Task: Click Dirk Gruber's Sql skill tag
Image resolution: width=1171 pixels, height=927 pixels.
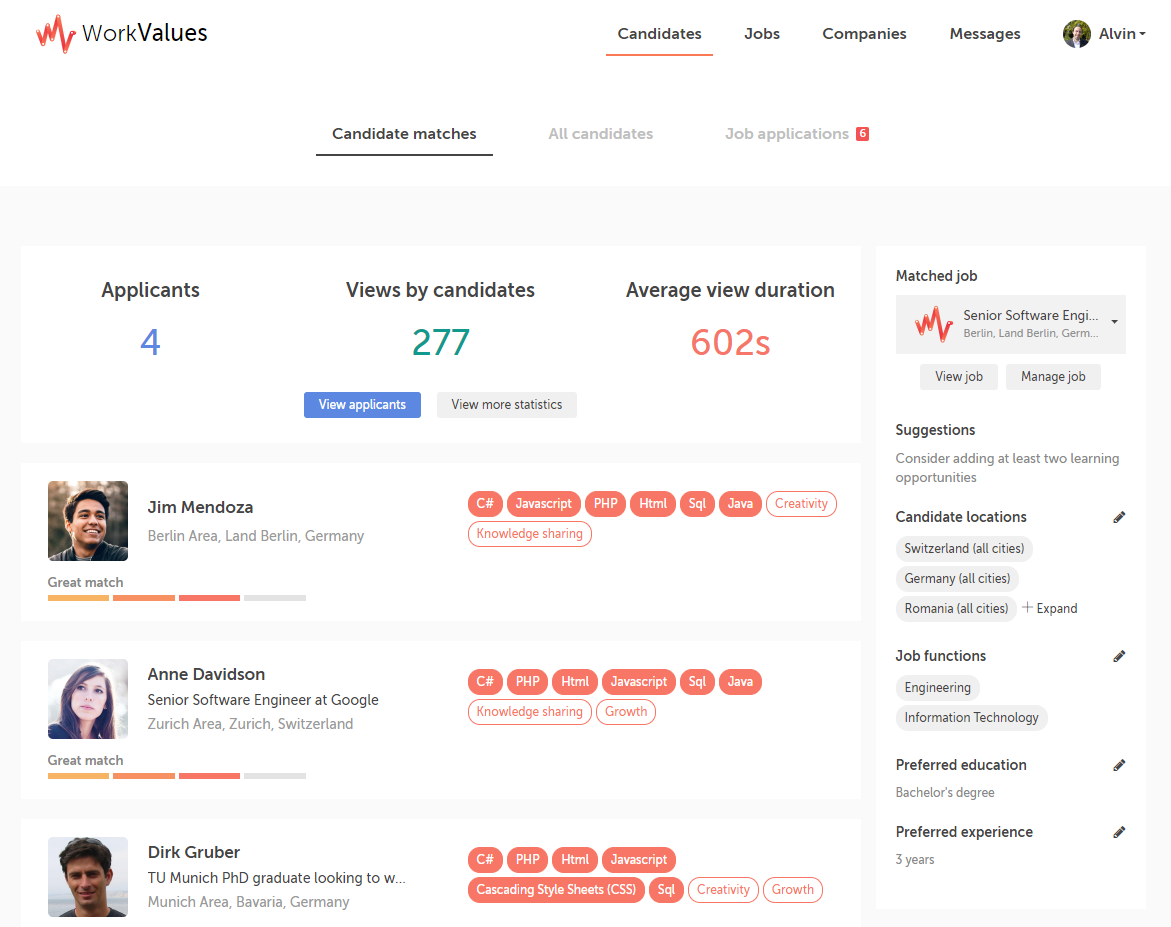Action: point(666,889)
